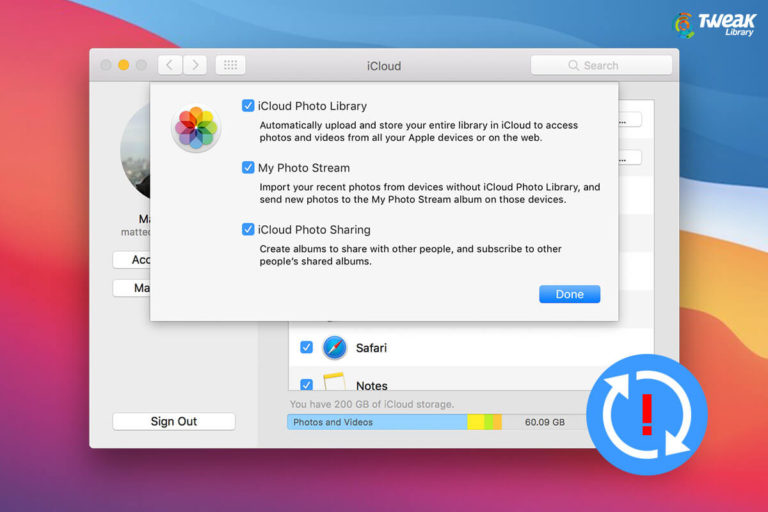This screenshot has width=768, height=512.
Task: Uncheck iCloud Photo Library
Action: pyautogui.click(x=248, y=106)
